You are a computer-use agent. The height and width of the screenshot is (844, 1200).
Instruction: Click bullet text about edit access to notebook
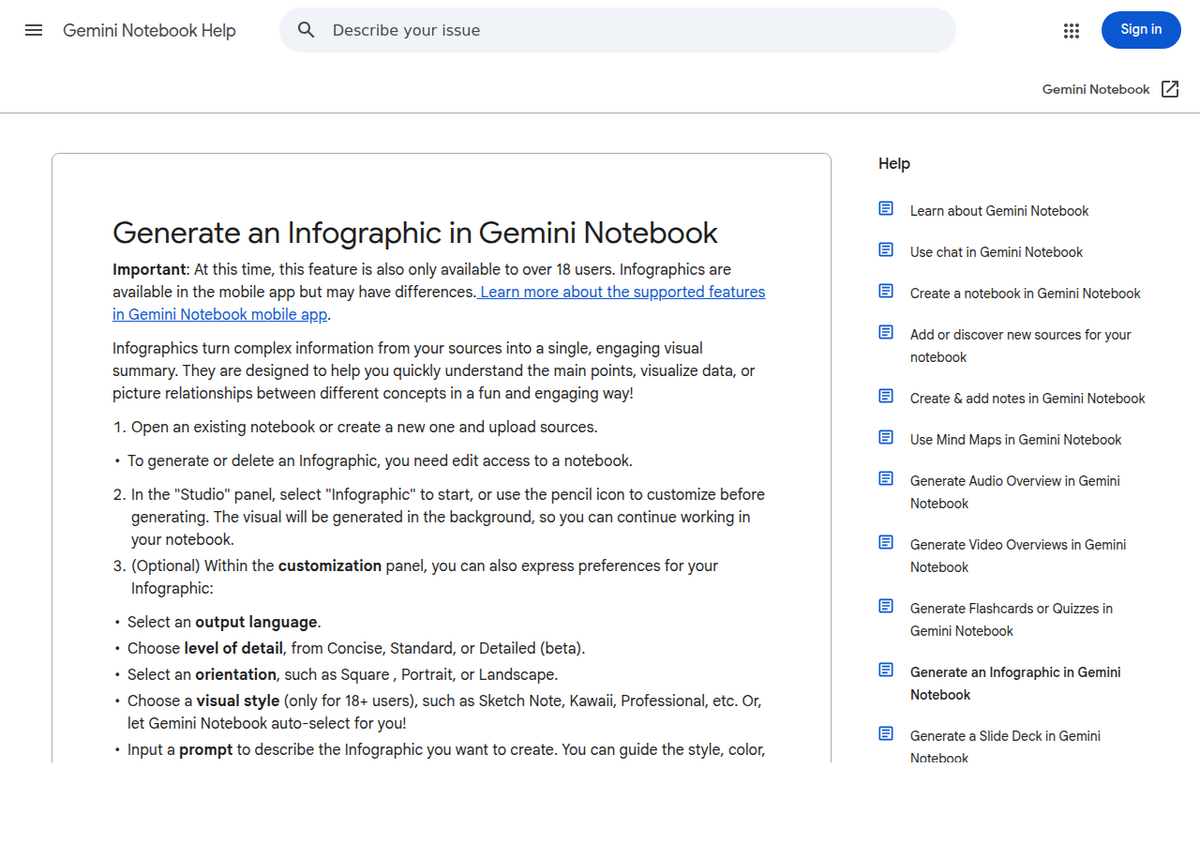(x=380, y=461)
